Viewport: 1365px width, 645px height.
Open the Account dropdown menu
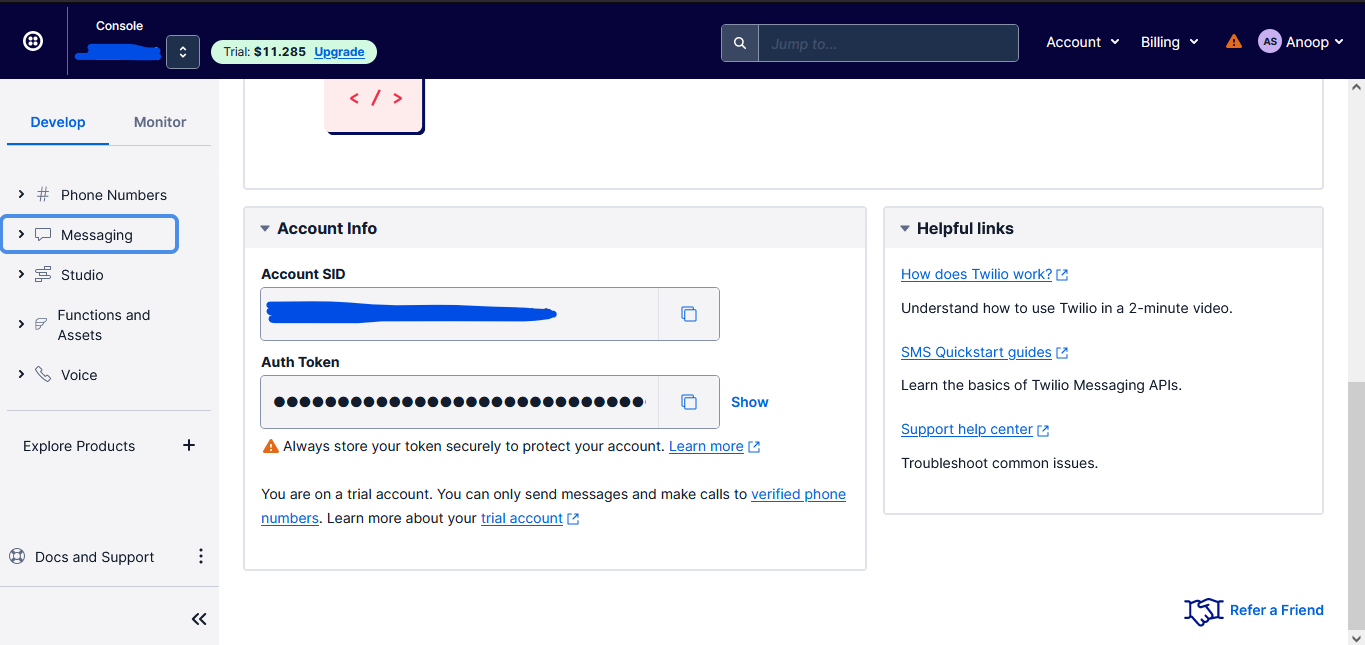coord(1082,42)
